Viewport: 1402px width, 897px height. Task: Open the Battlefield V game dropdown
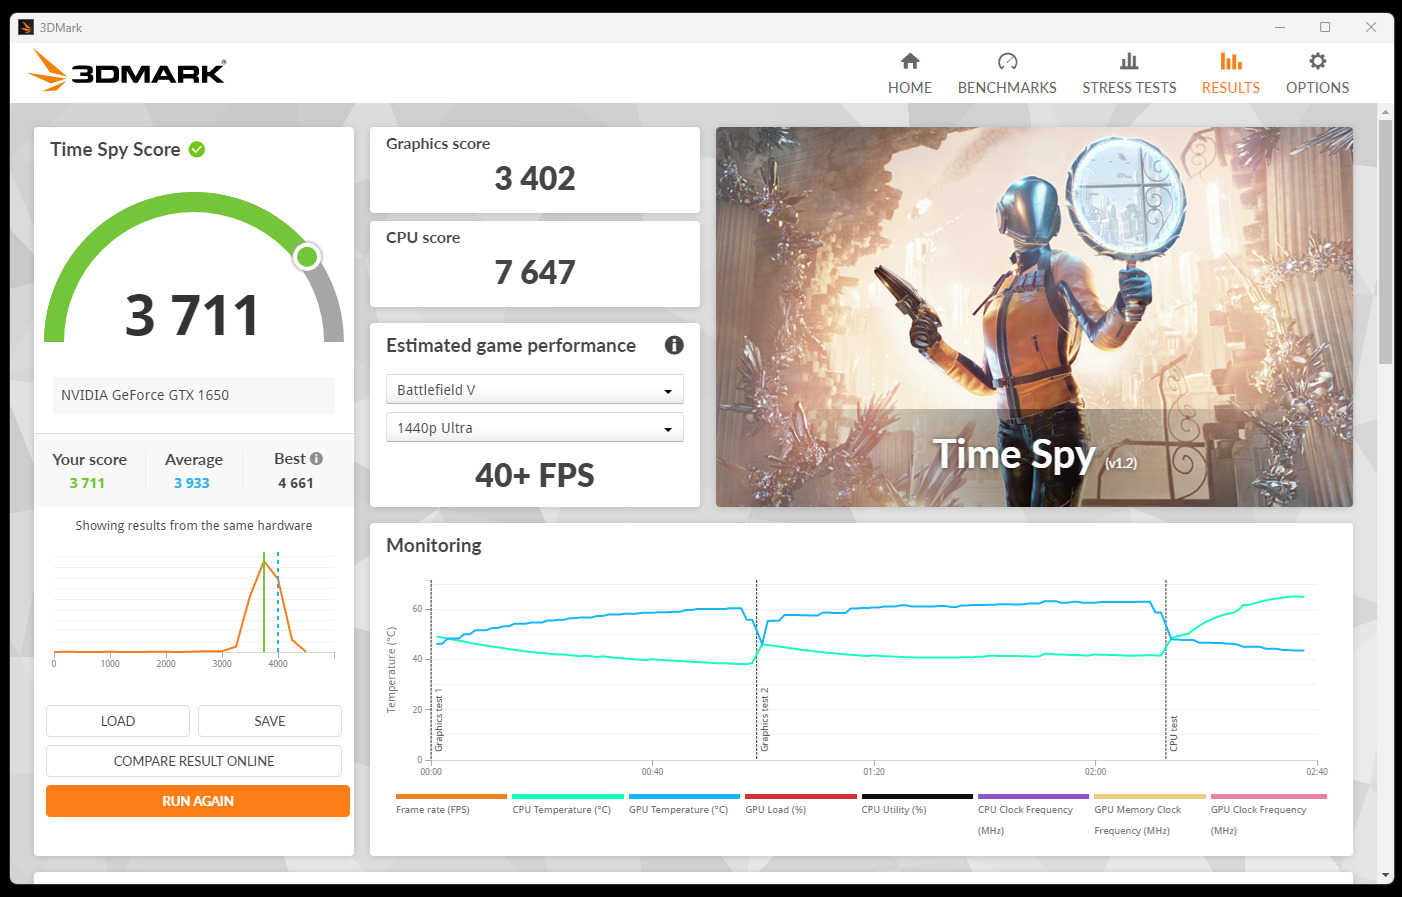point(534,389)
